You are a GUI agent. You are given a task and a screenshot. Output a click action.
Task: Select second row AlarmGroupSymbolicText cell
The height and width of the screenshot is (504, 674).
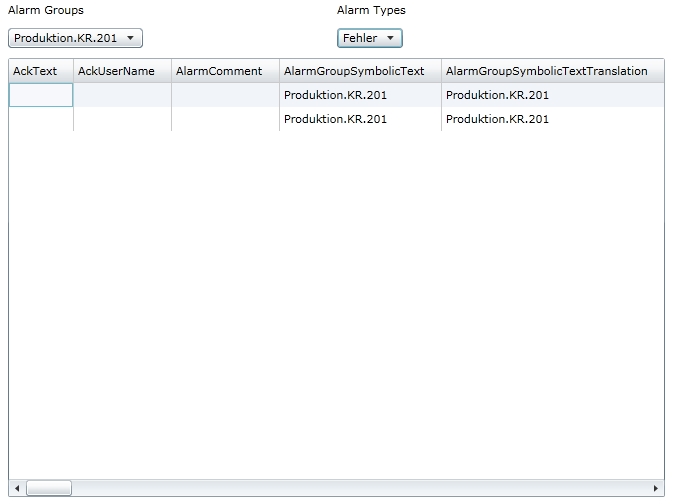coord(359,119)
